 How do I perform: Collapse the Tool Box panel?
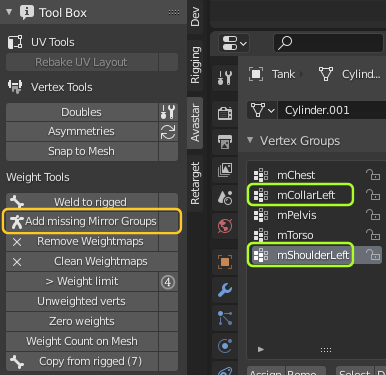pyautogui.click(x=9, y=12)
